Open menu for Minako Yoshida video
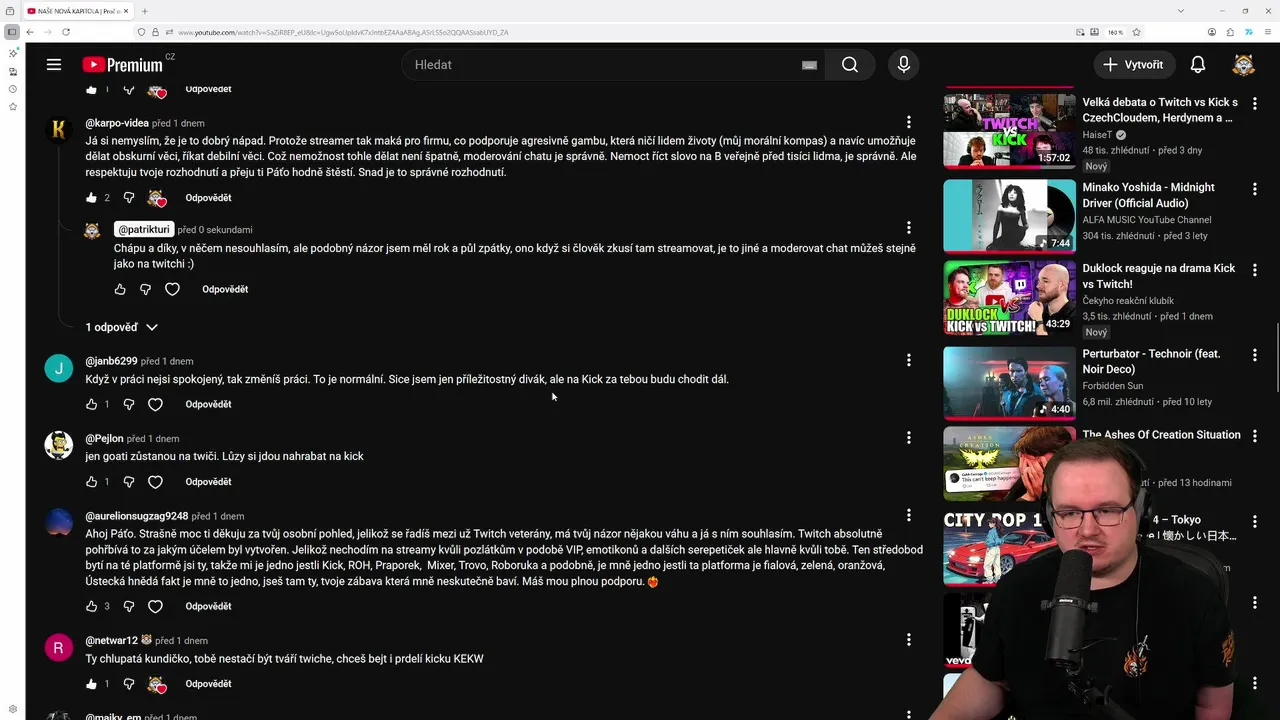This screenshot has width=1280, height=720. click(1255, 188)
